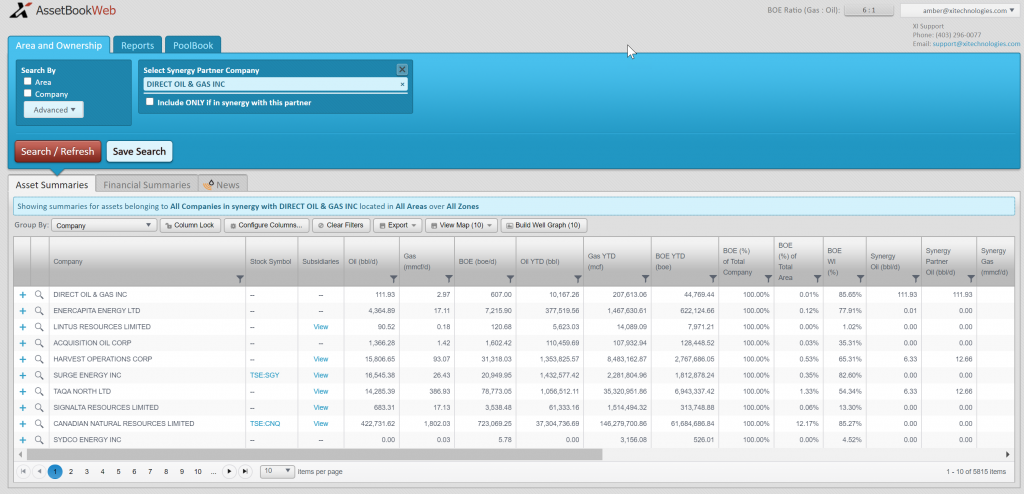This screenshot has width=1024, height=494.
Task: Open the Group By Company dropdown
Action: 103,225
